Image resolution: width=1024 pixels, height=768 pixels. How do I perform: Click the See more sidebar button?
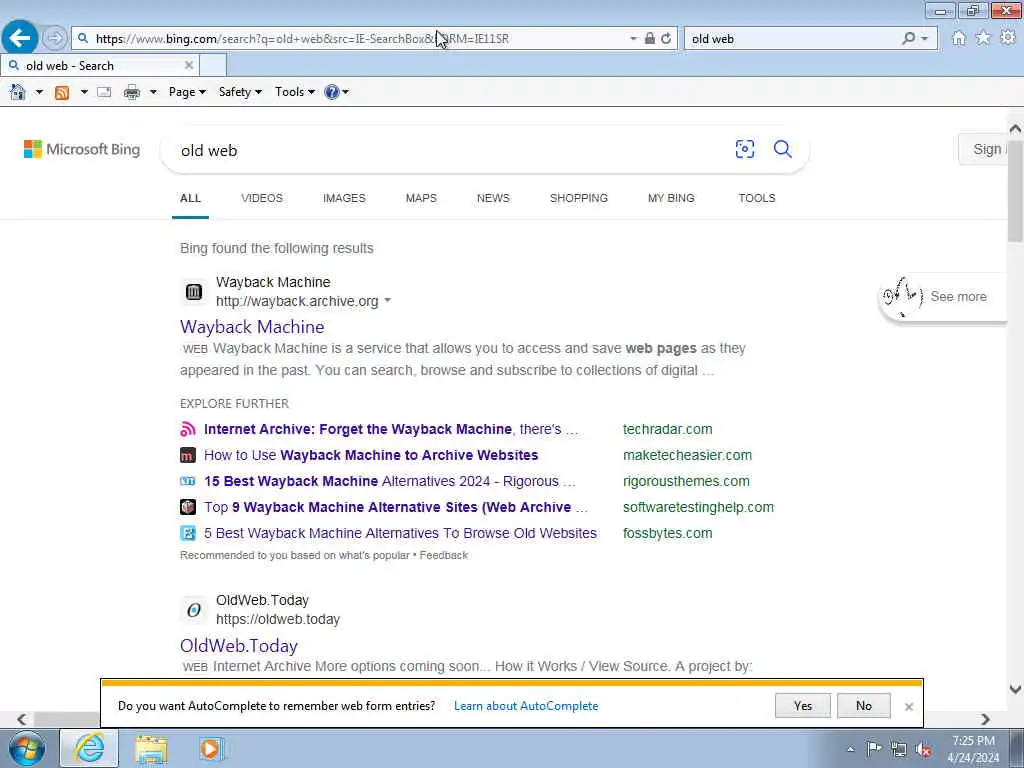943,296
